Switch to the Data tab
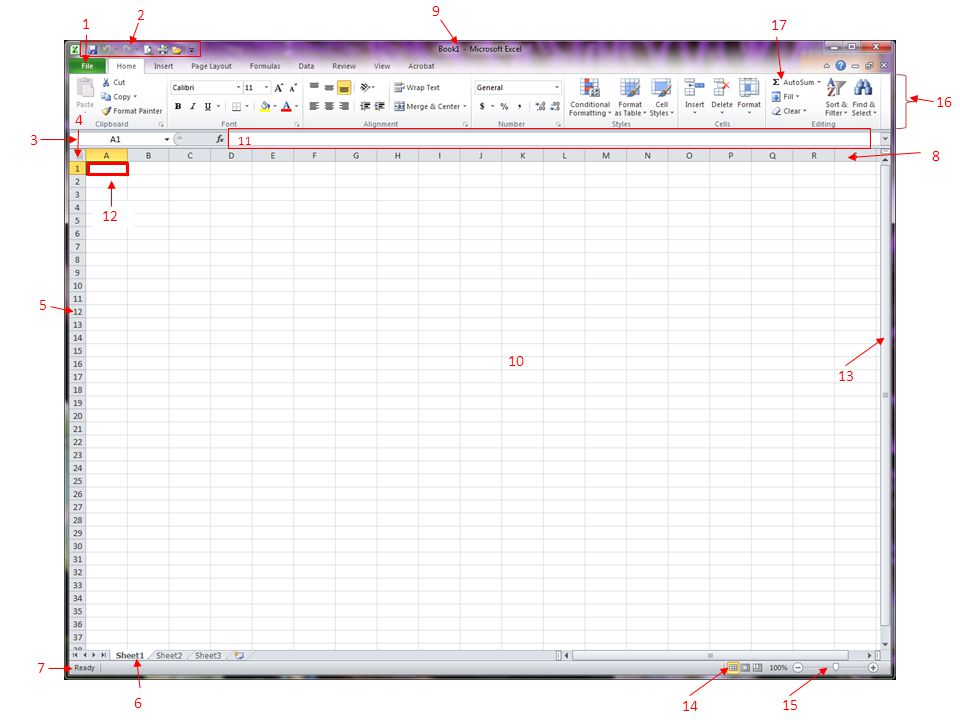The image size is (960, 720). pyautogui.click(x=306, y=66)
